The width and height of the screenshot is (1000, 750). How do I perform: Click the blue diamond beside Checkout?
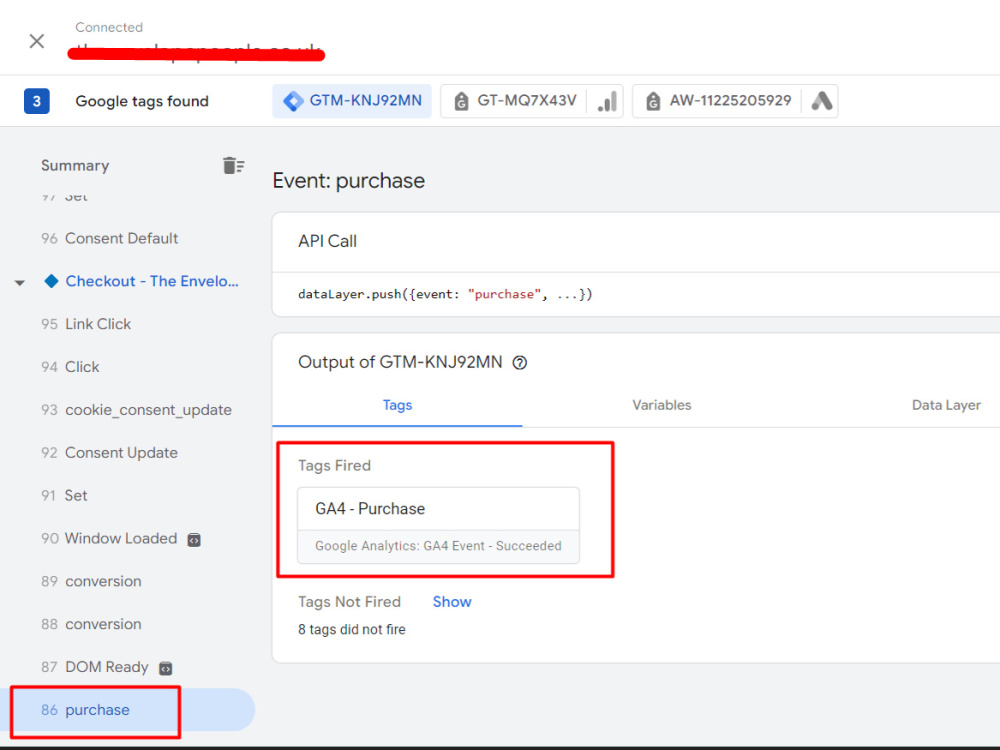(x=51, y=281)
